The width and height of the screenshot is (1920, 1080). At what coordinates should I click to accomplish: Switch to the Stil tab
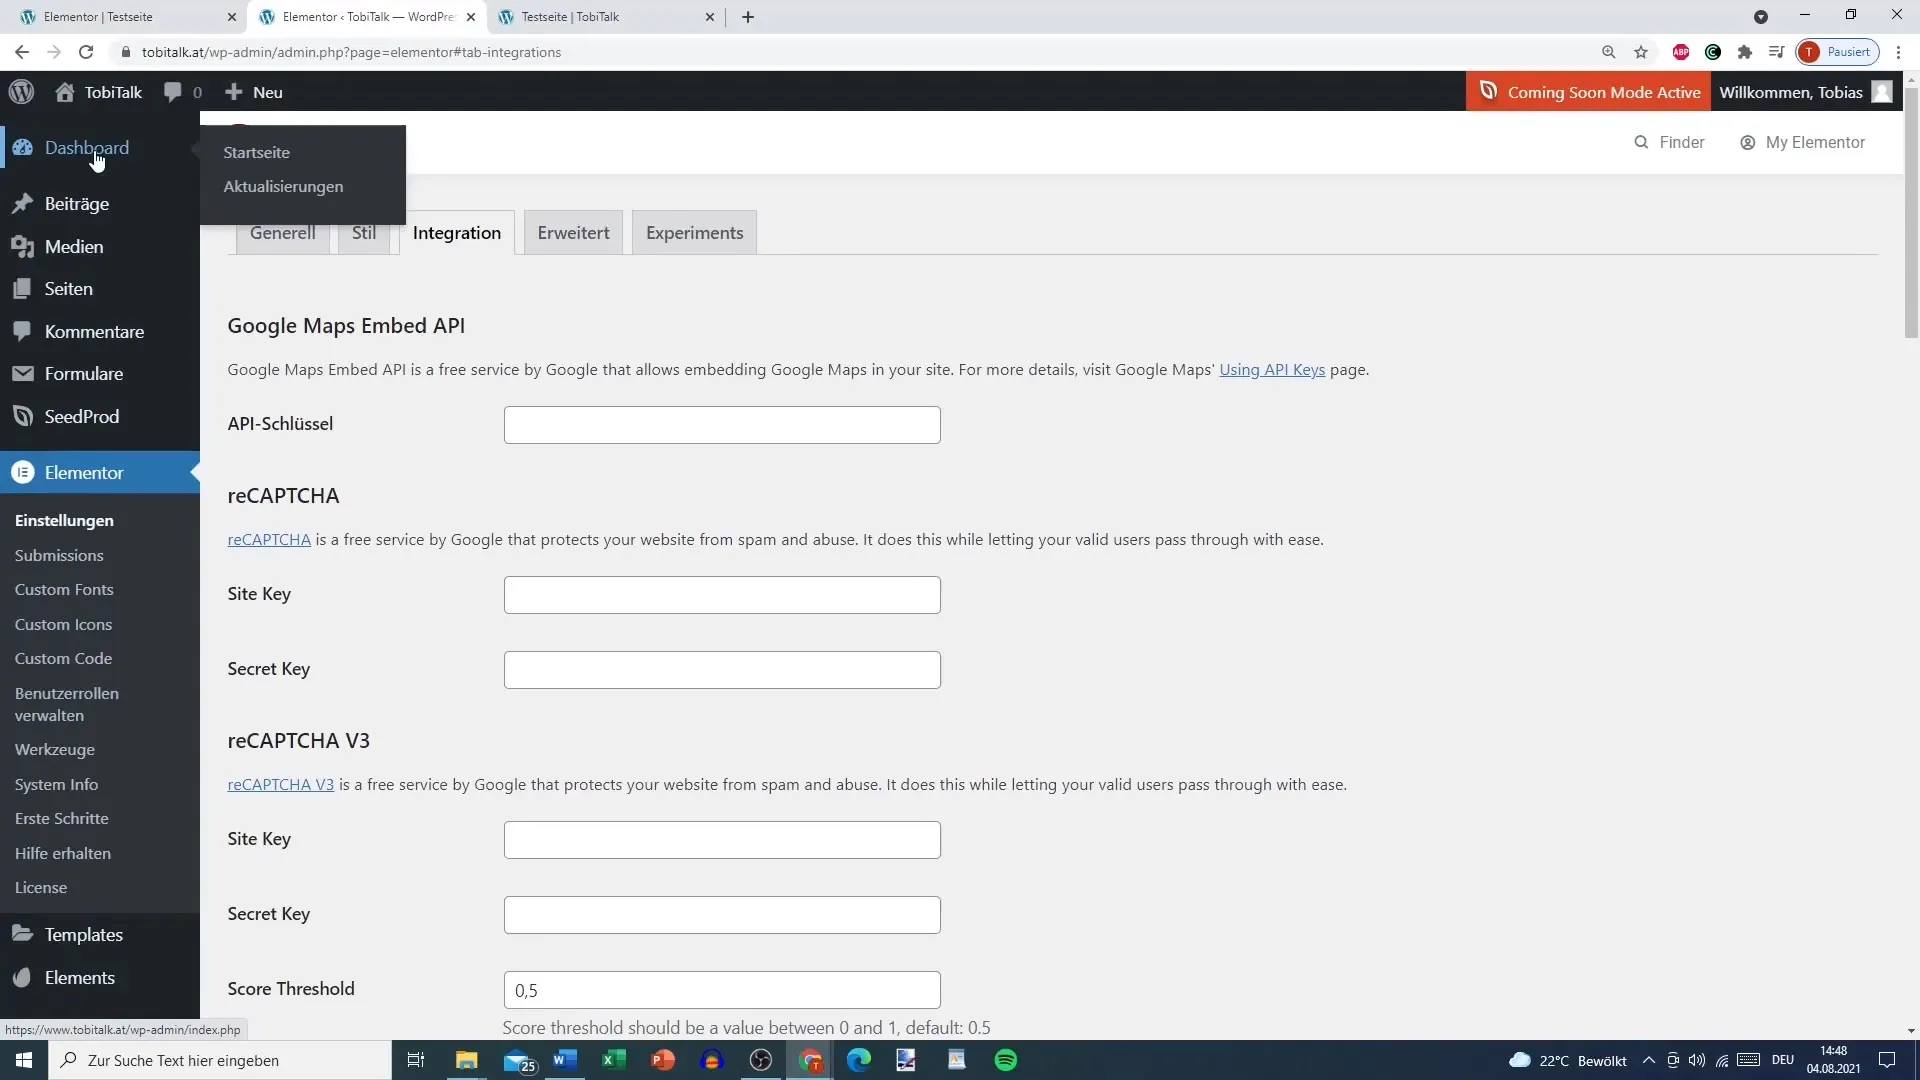(x=364, y=233)
